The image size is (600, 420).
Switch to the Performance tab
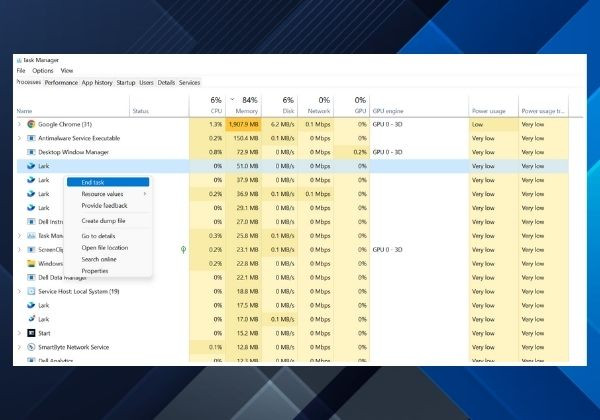pos(61,83)
